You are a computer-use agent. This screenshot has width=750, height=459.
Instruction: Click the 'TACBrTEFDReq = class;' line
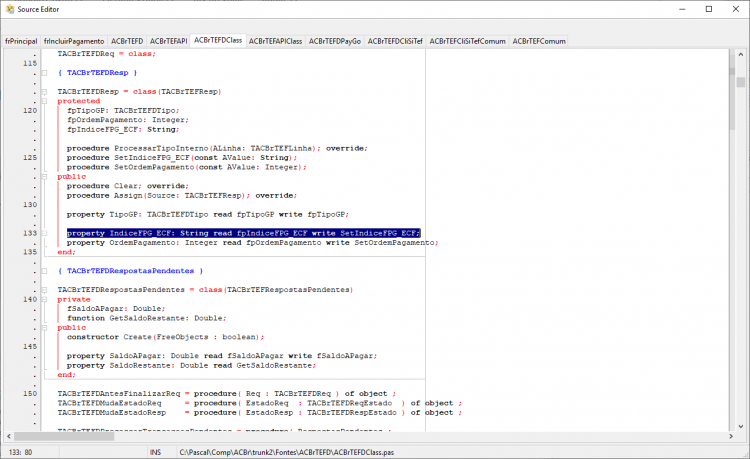[x=107, y=54]
